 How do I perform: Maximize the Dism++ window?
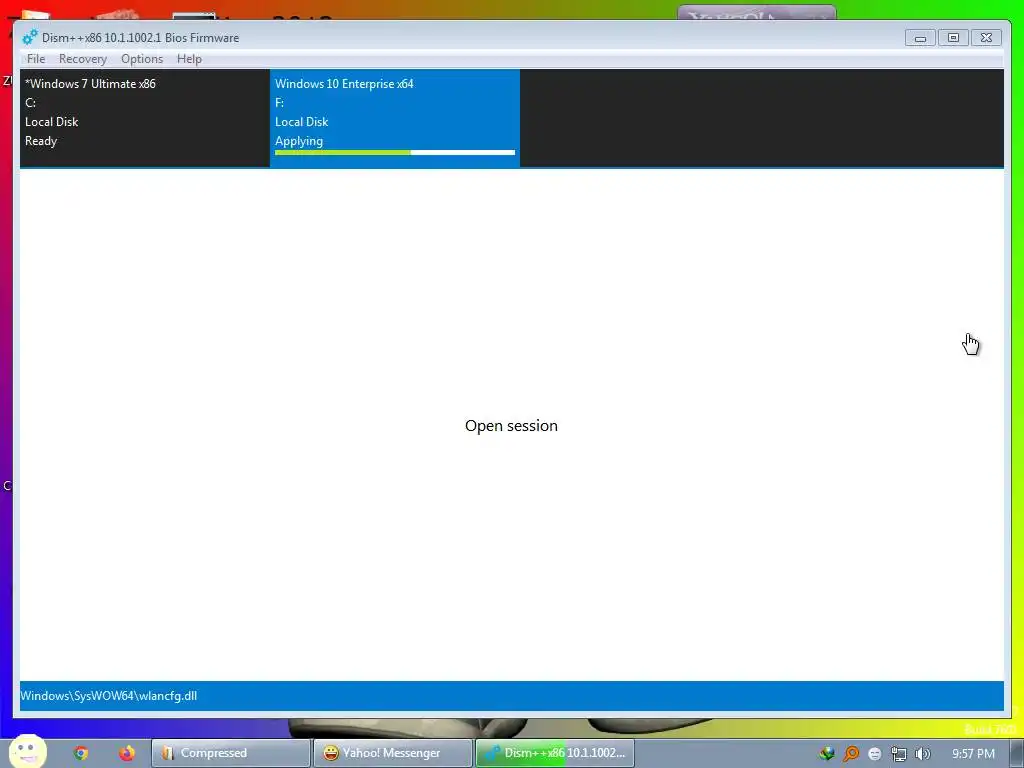click(x=953, y=38)
